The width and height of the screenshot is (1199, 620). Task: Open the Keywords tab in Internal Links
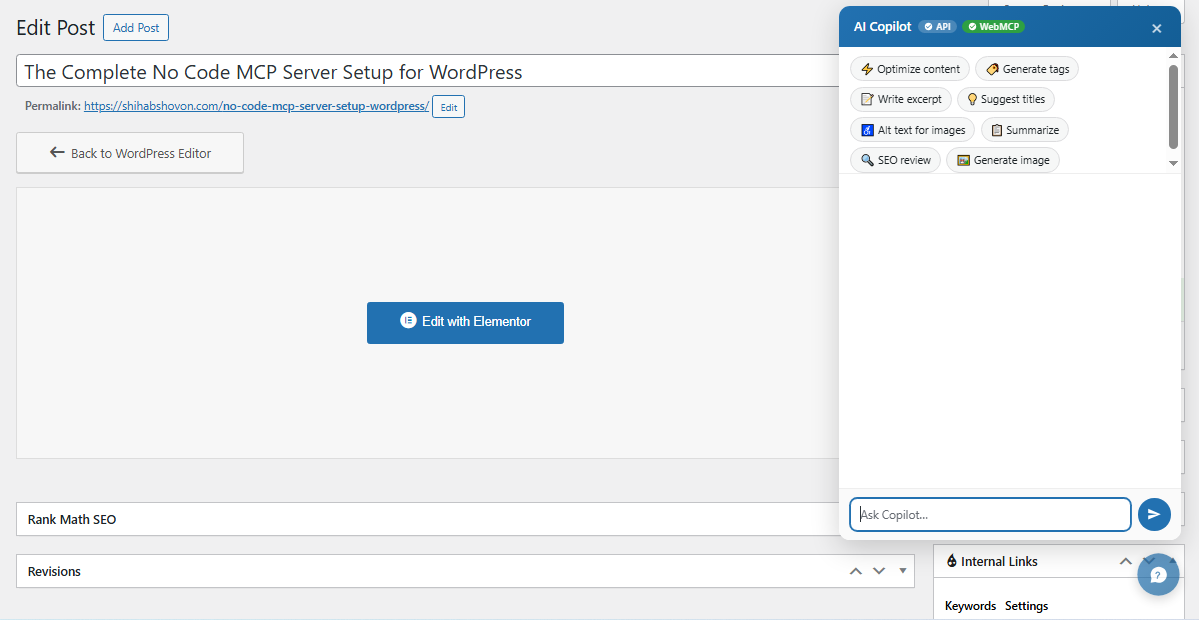(970, 605)
